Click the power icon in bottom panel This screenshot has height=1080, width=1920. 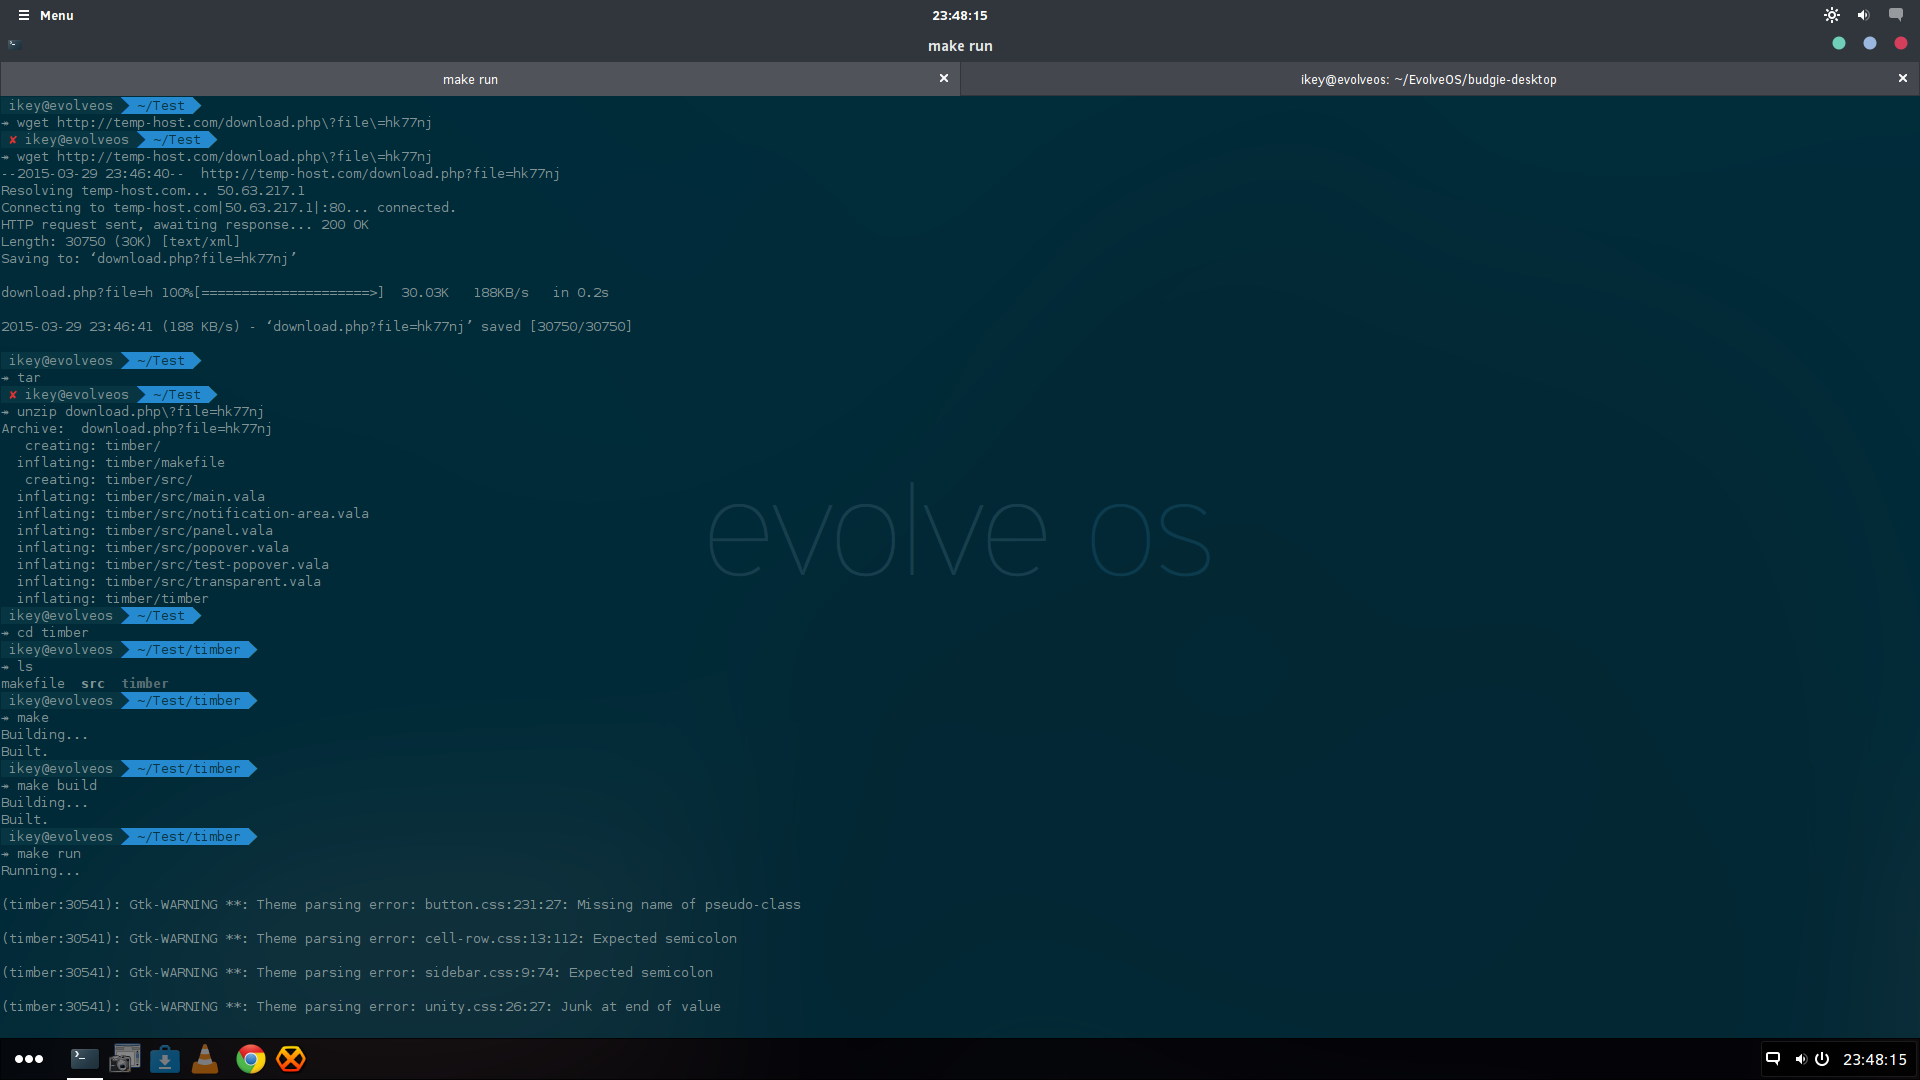pyautogui.click(x=1822, y=1059)
